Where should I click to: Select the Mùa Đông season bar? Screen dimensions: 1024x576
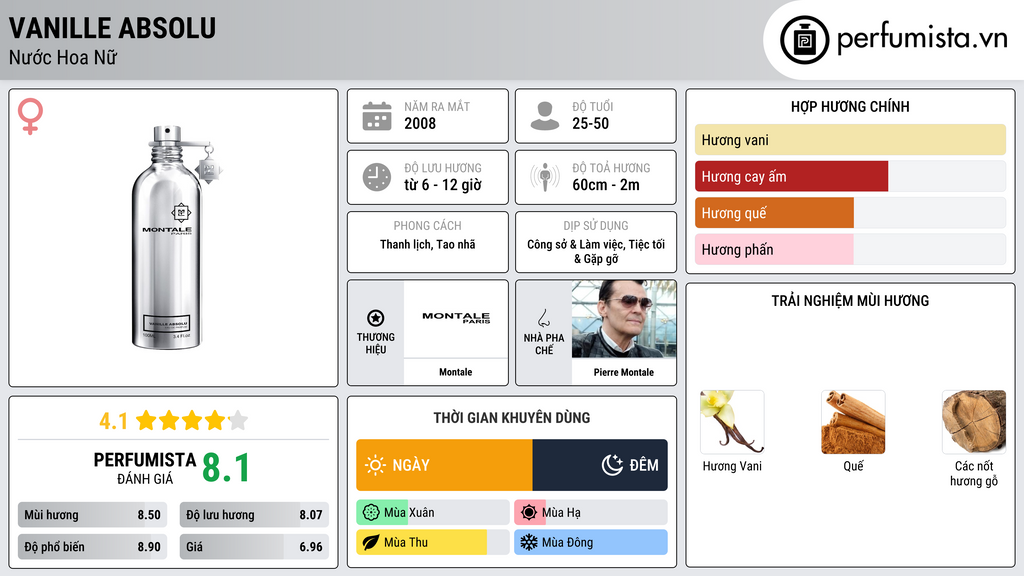[590, 542]
